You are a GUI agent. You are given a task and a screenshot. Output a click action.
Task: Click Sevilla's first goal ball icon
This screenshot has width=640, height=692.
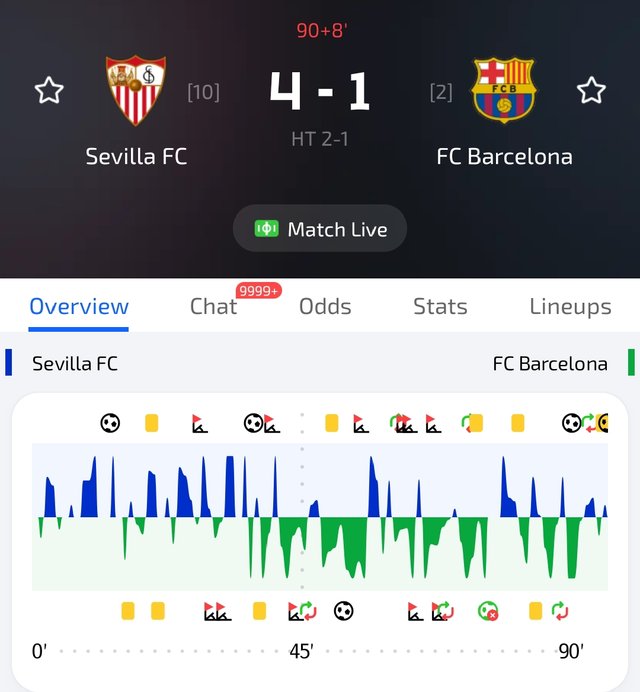coord(110,423)
